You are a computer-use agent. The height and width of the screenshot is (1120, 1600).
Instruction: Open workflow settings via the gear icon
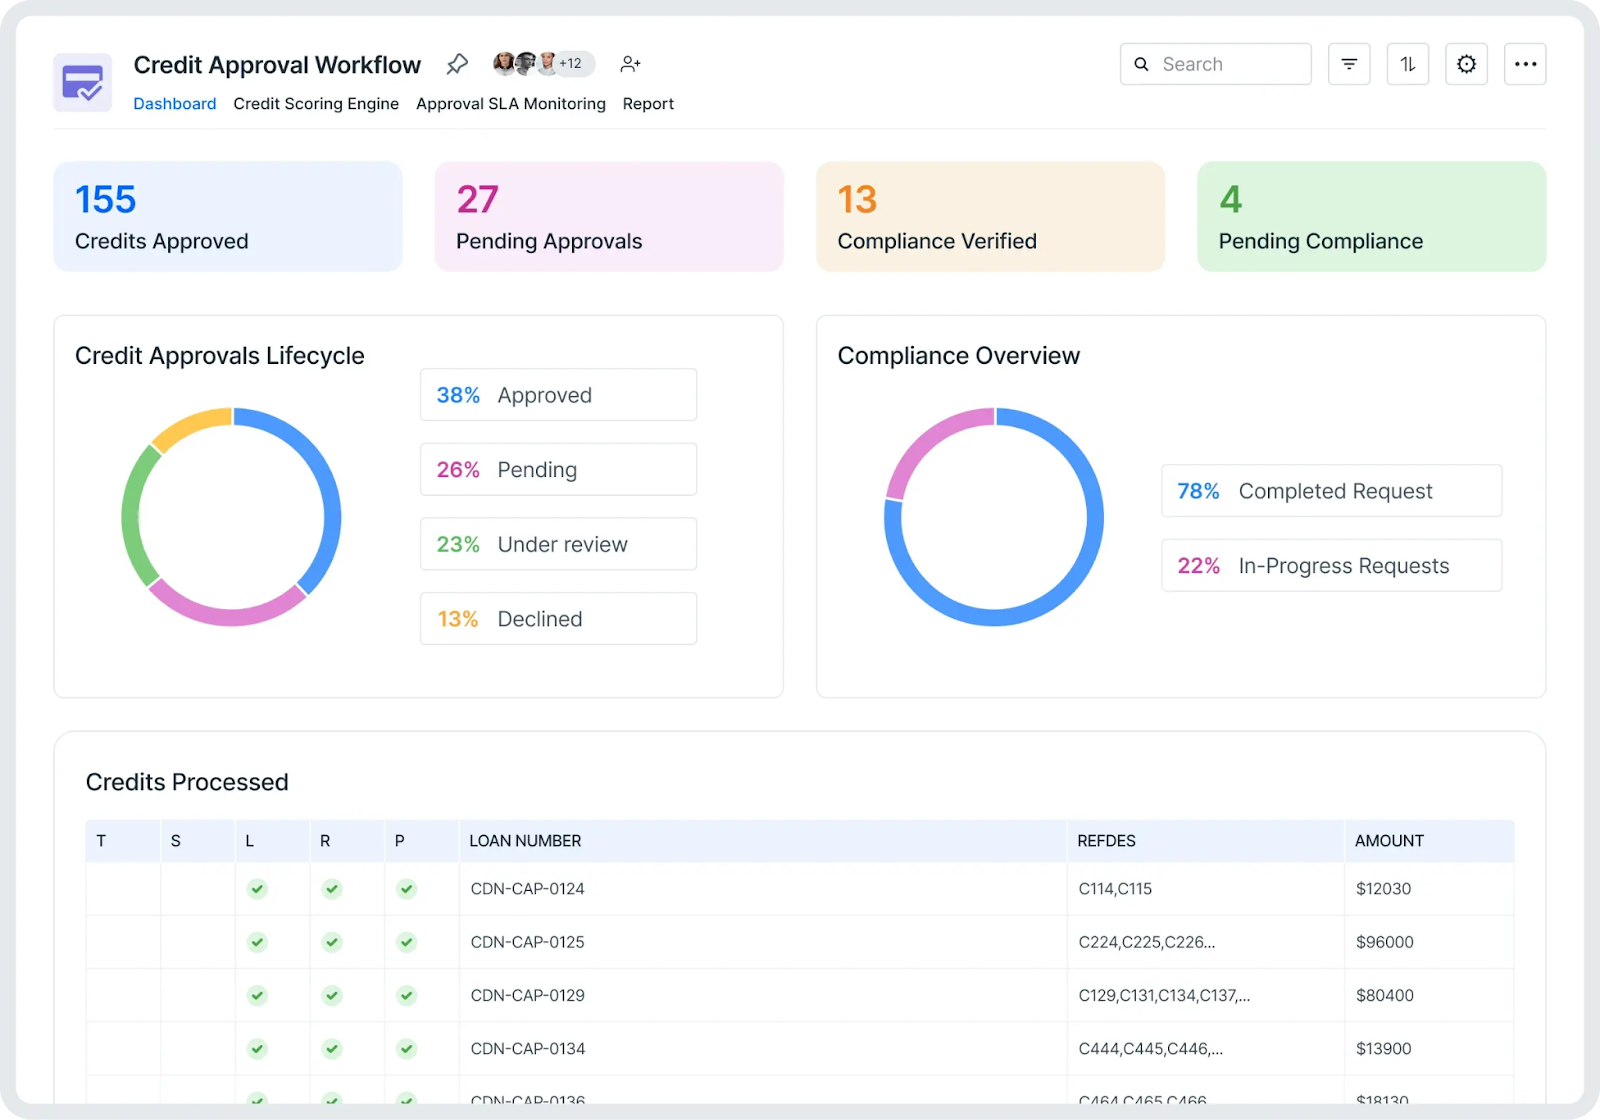click(1466, 63)
